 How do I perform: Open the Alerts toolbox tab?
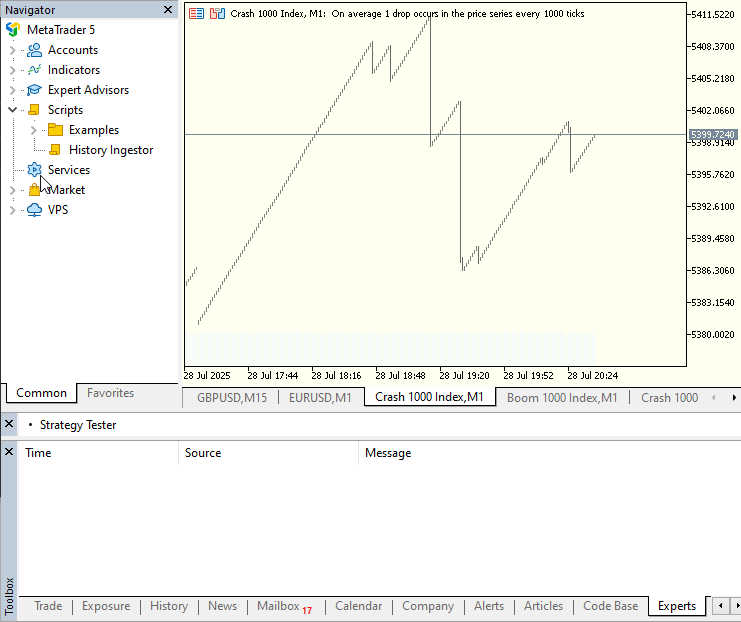pyautogui.click(x=489, y=606)
